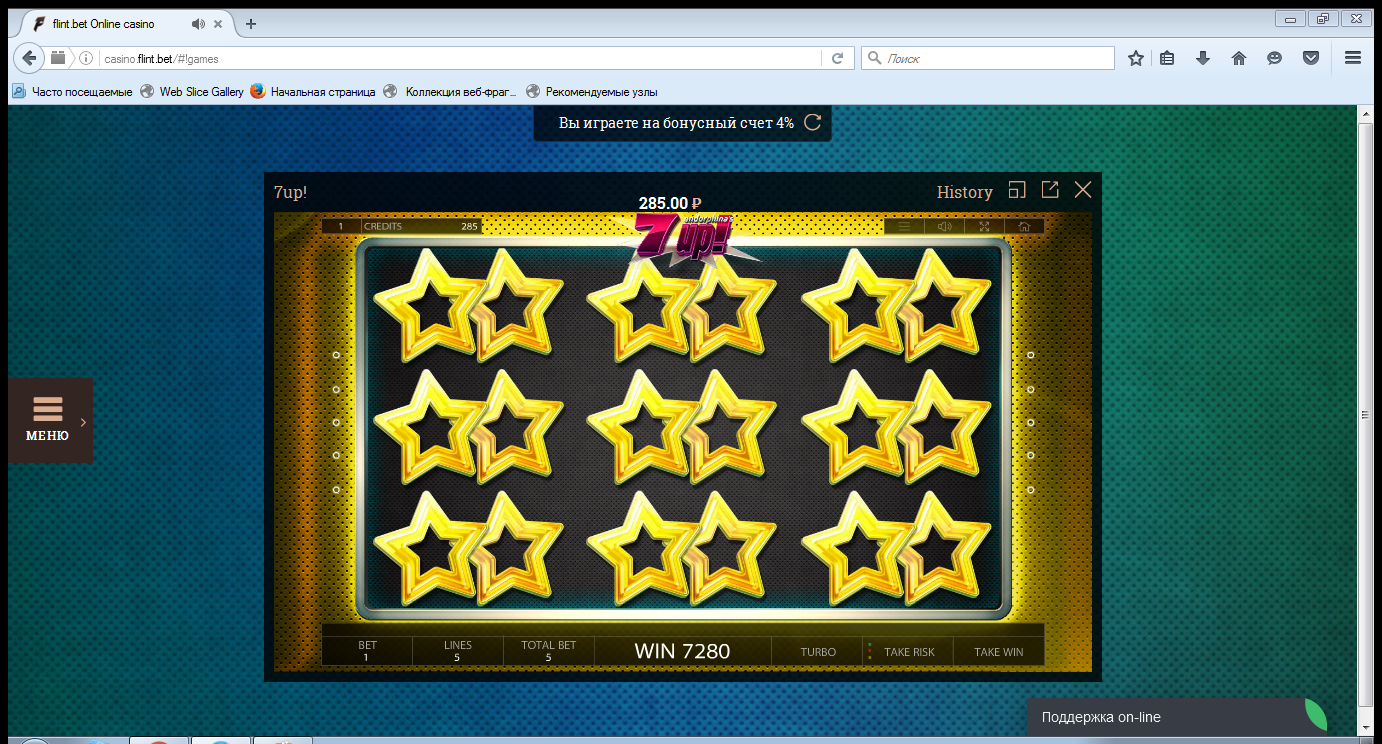This screenshot has width=1382, height=744.
Task: Bookmark this page with star icon
Action: tap(1136, 58)
